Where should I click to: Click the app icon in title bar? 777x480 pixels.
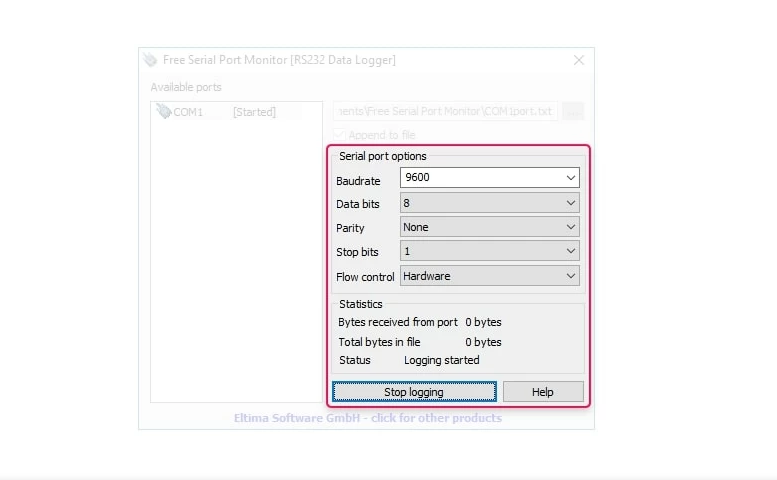tap(150, 60)
